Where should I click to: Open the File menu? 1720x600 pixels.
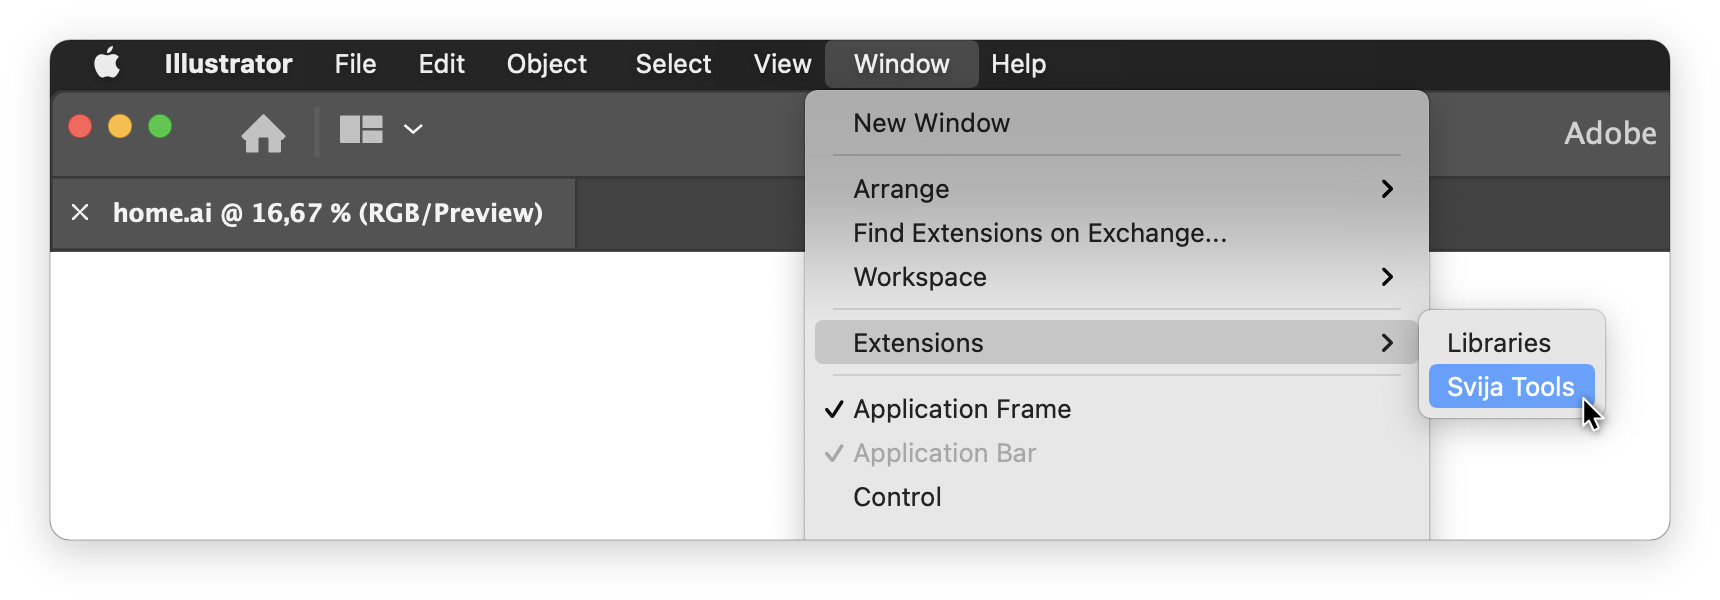355,64
